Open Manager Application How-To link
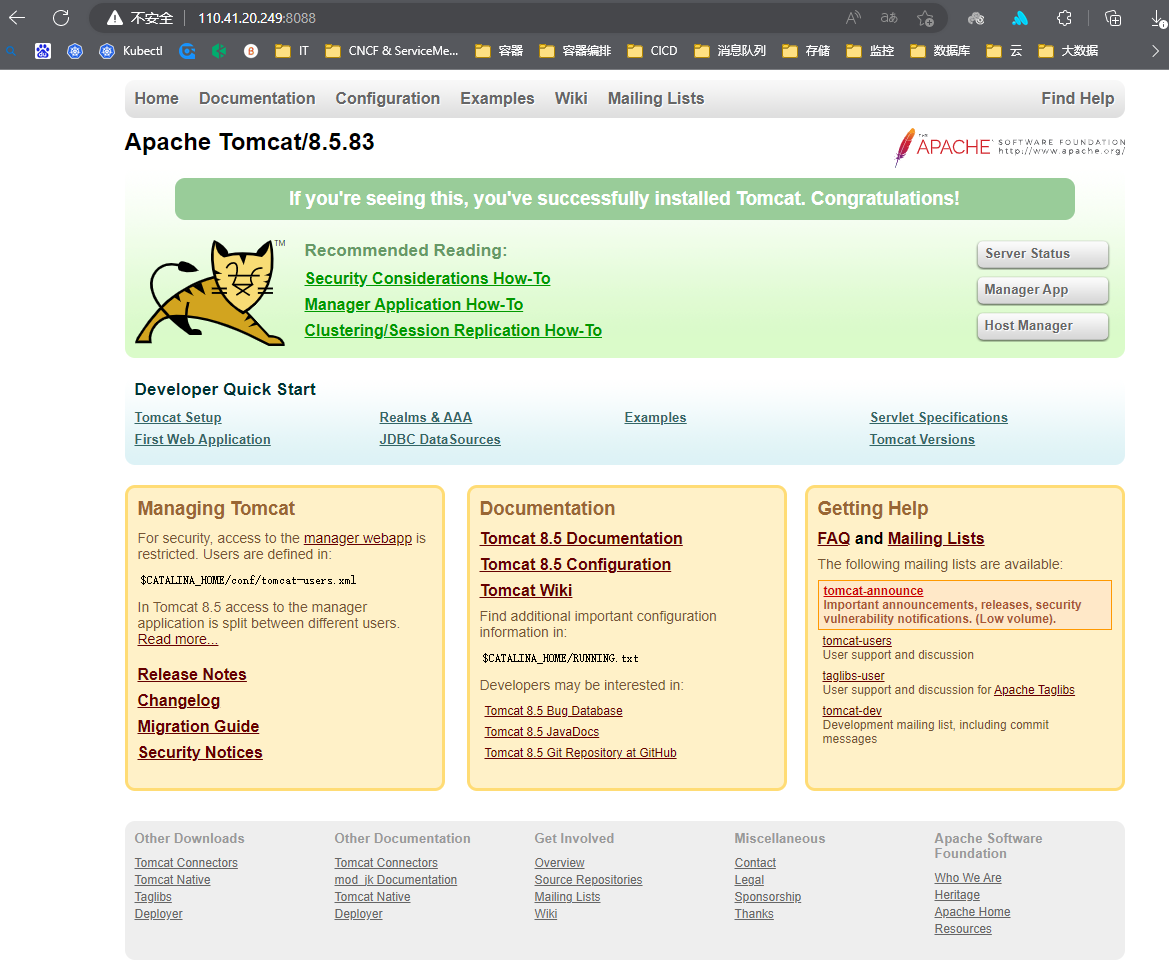Image resolution: width=1169 pixels, height=963 pixels. pos(414,304)
